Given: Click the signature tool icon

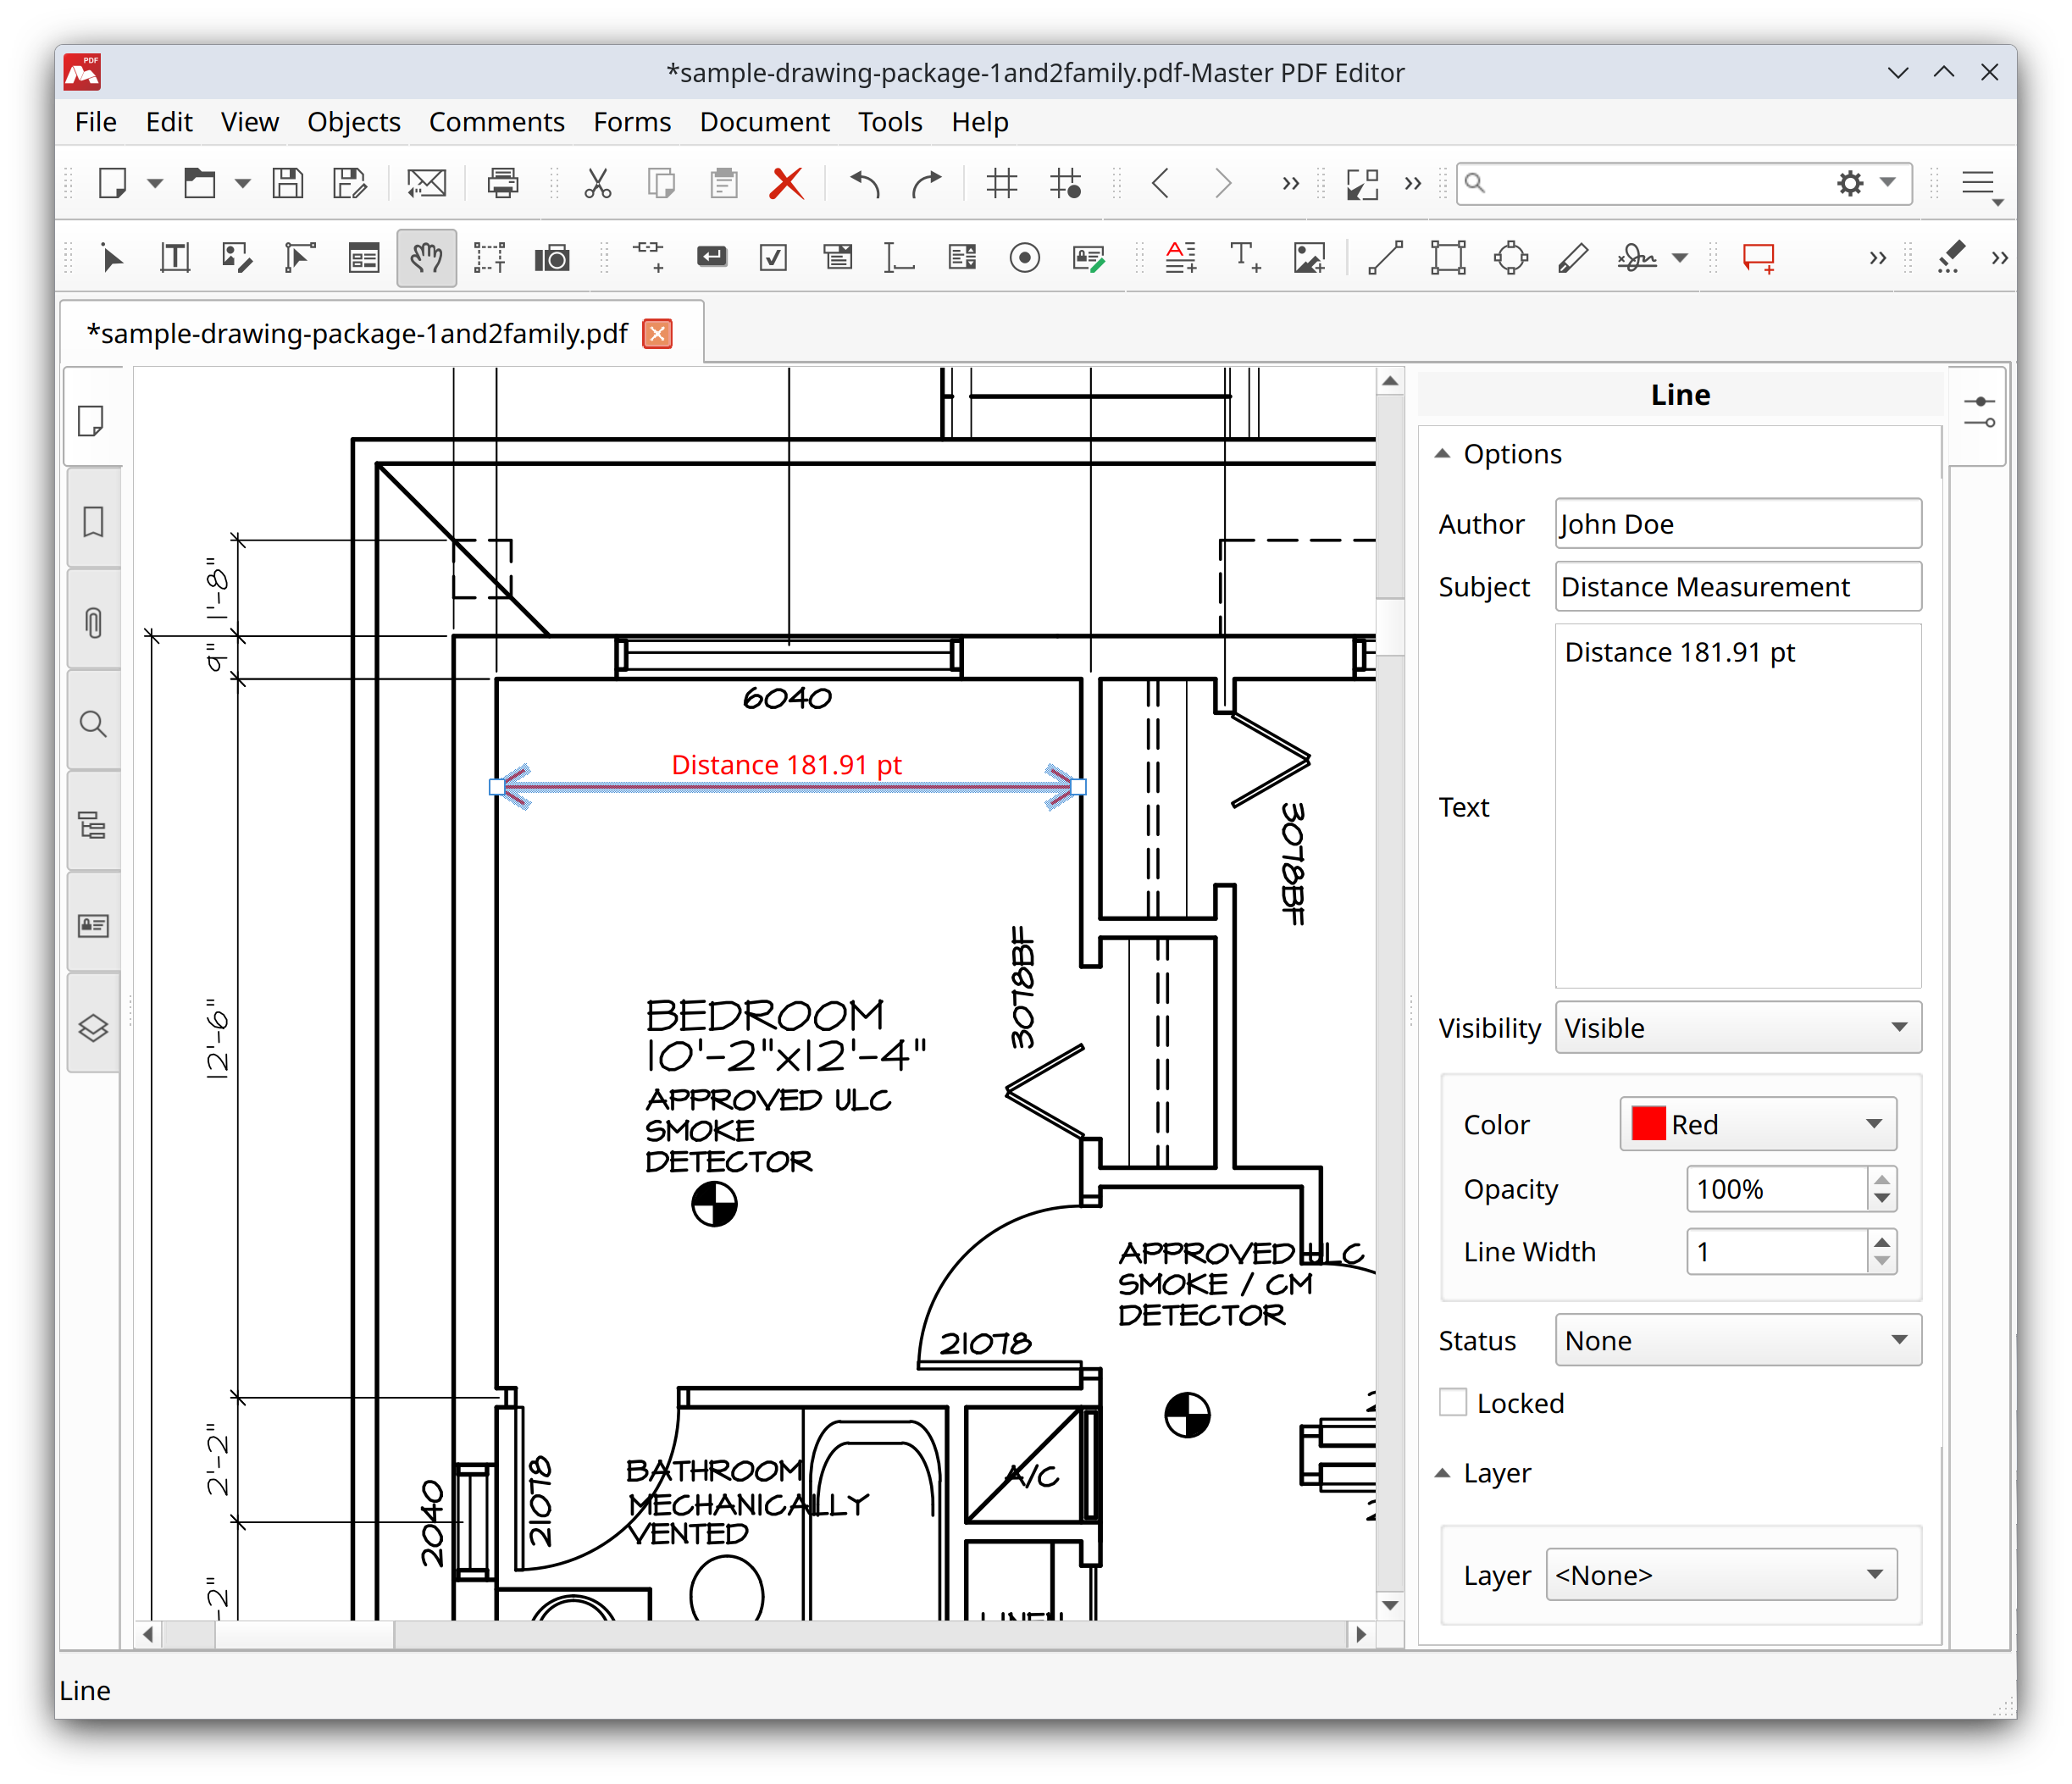Looking at the screenshot, I should 1637,258.
